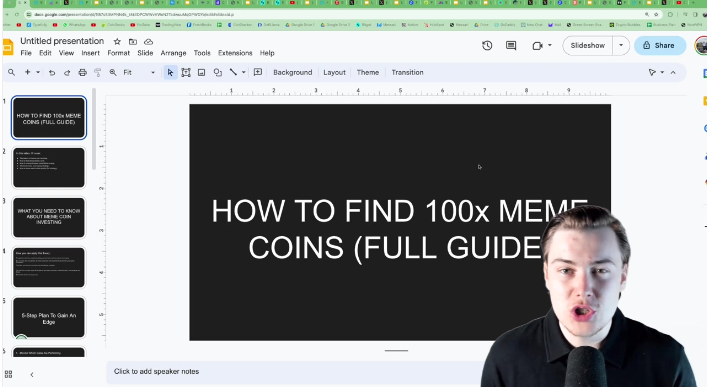Select the Text box tool
The width and height of the screenshot is (707, 387).
point(186,72)
